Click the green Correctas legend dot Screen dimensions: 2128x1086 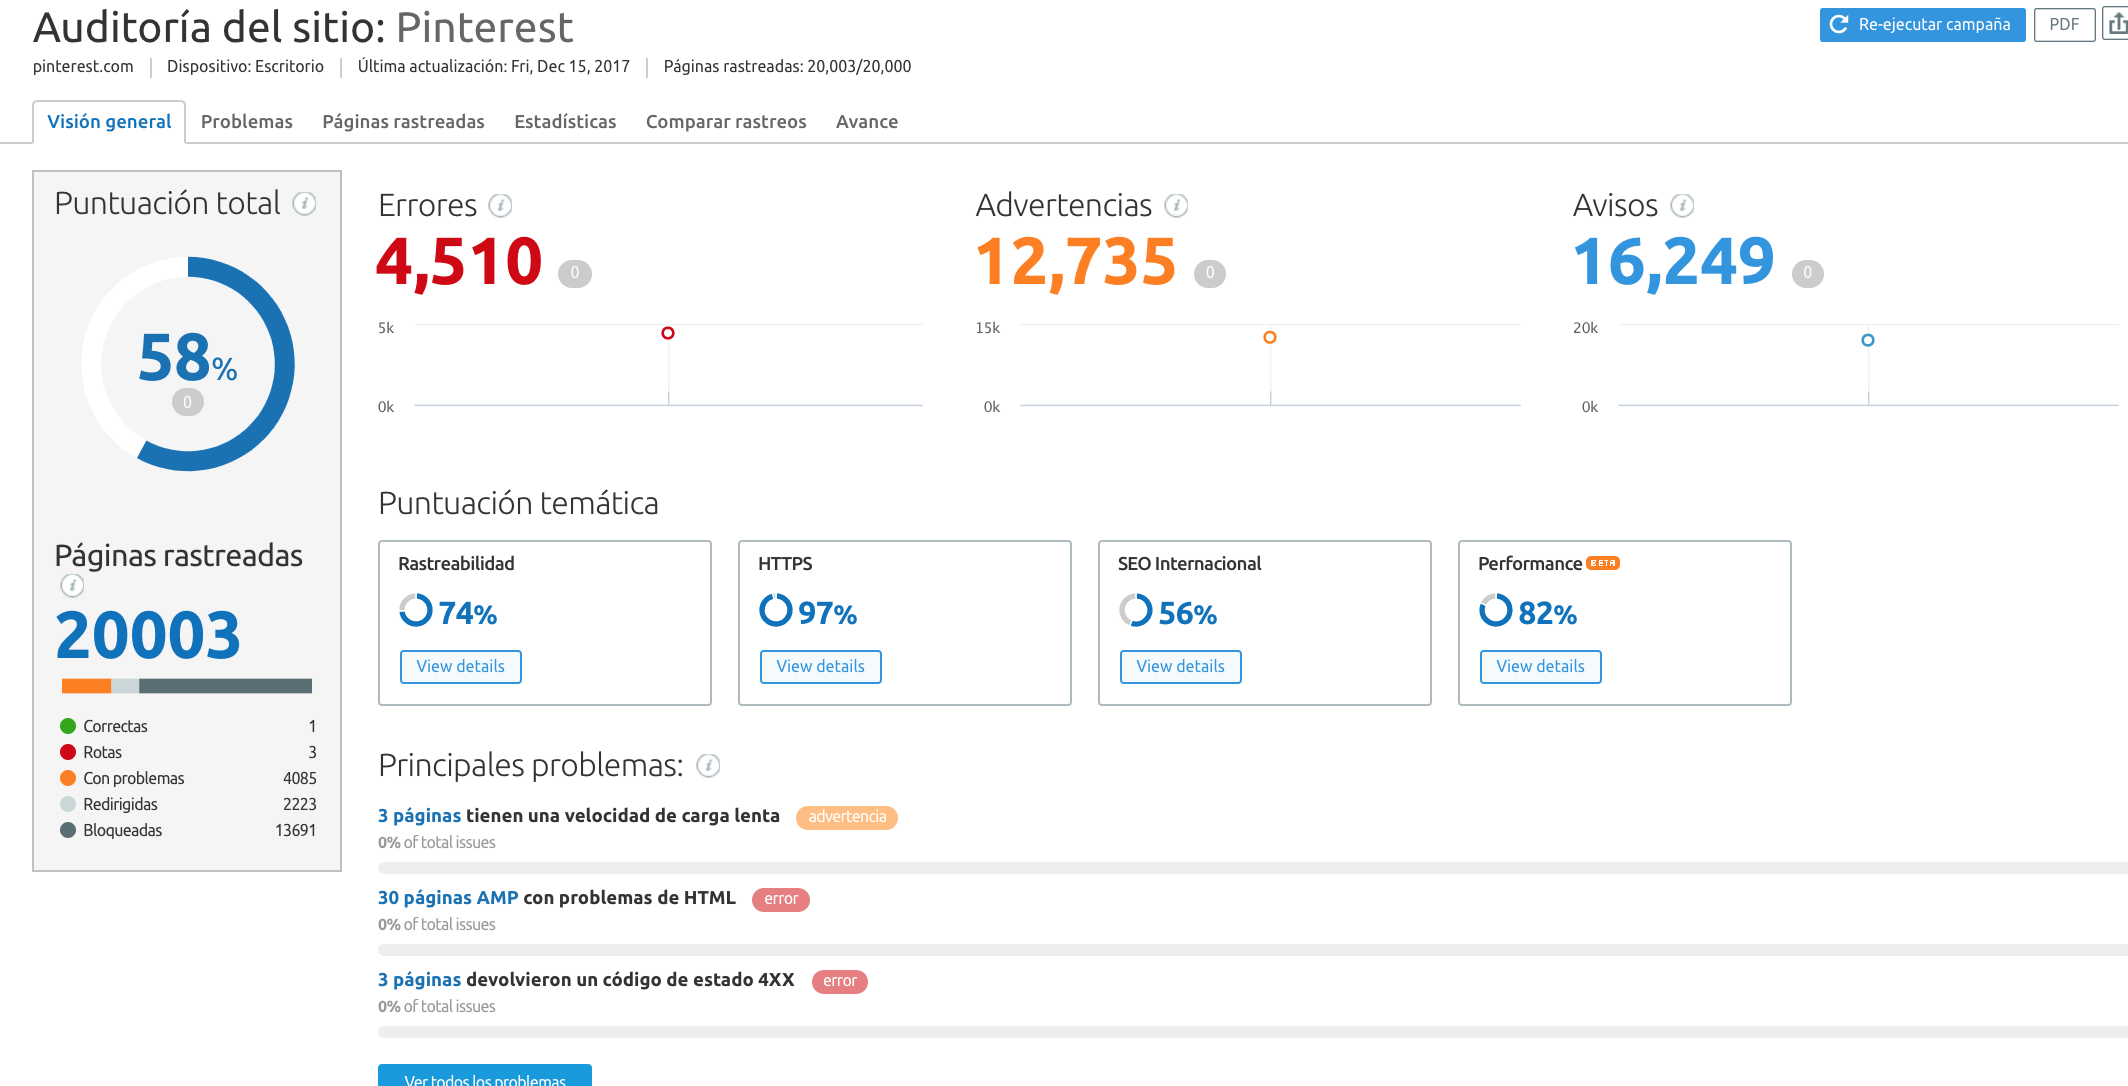[68, 726]
